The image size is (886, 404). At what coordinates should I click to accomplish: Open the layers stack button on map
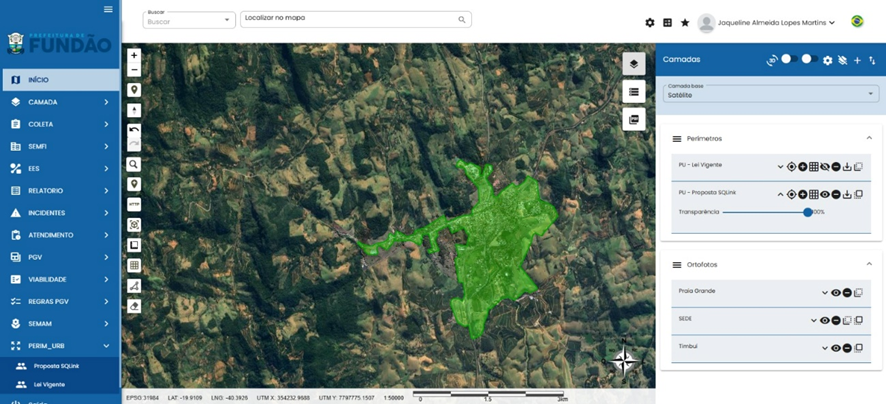pos(633,64)
